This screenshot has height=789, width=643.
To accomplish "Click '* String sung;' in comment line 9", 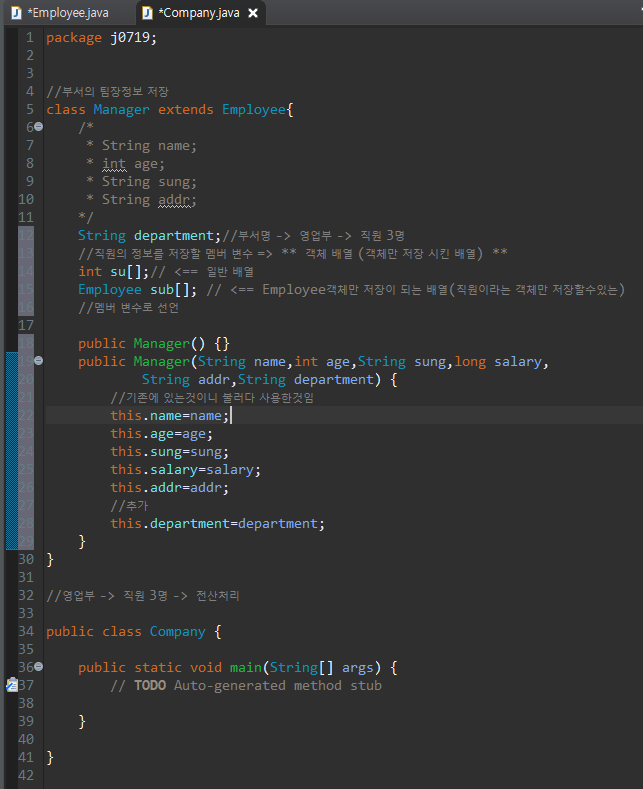I will tap(141, 182).
